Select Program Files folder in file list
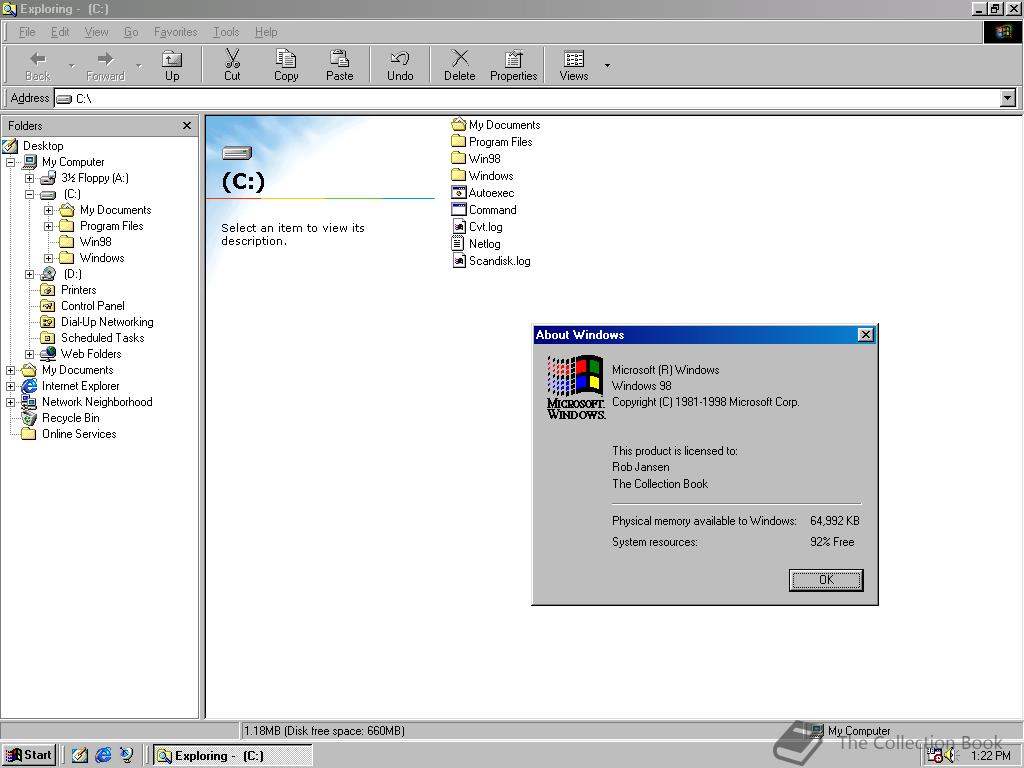 coord(492,142)
